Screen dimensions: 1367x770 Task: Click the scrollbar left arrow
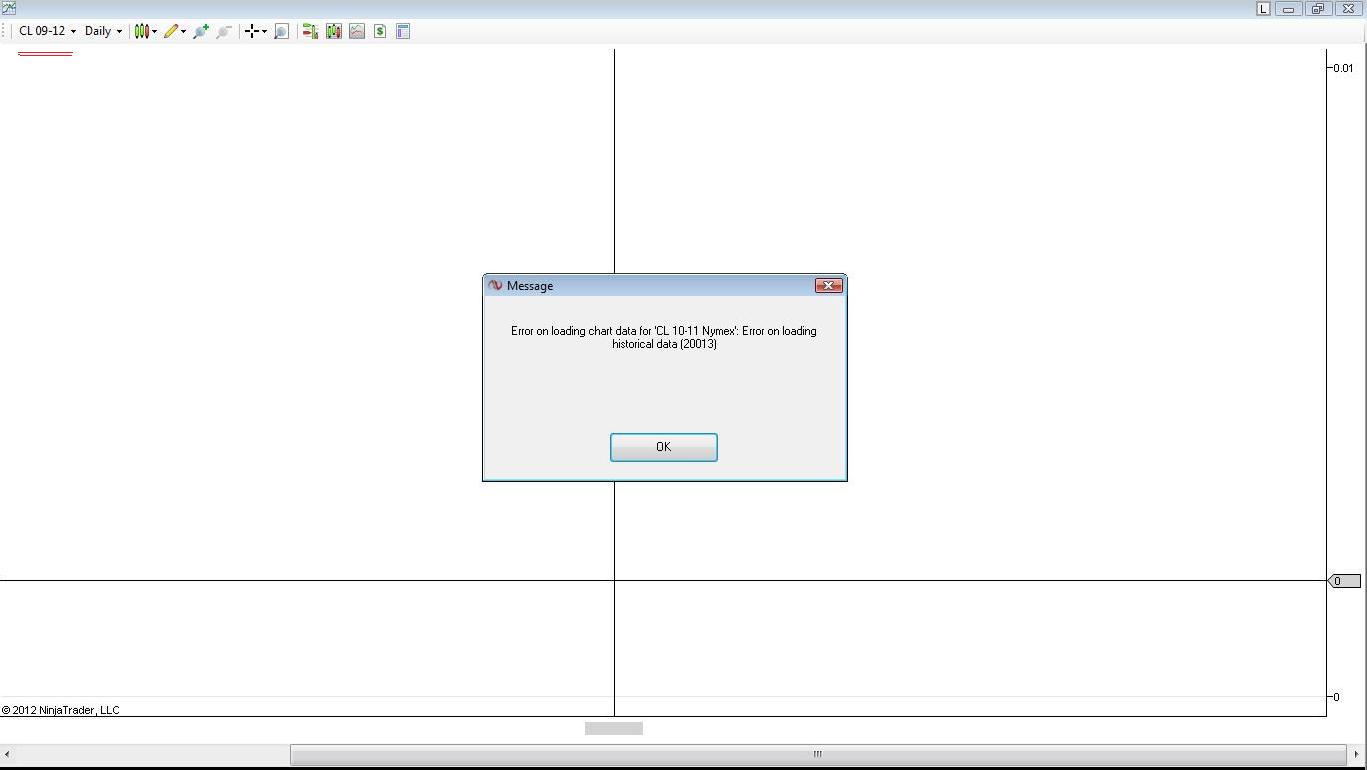click(8, 754)
